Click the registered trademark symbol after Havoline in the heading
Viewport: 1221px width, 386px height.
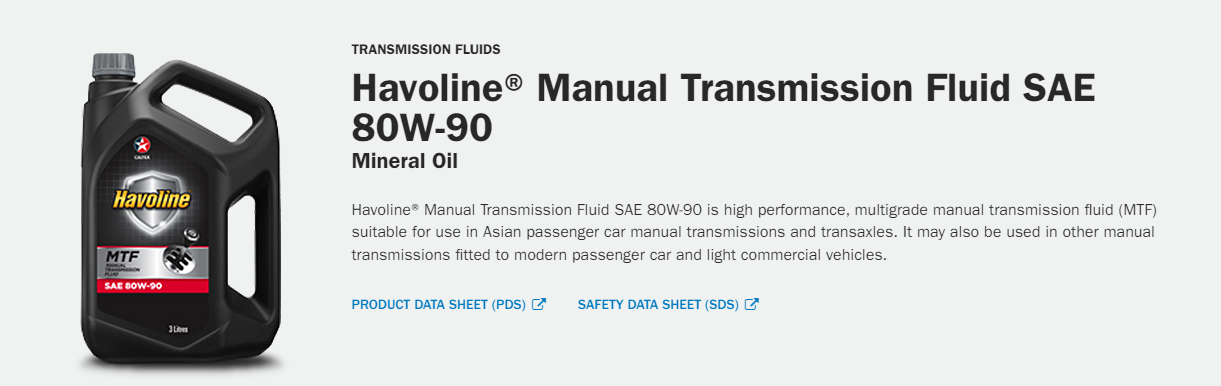click(513, 83)
